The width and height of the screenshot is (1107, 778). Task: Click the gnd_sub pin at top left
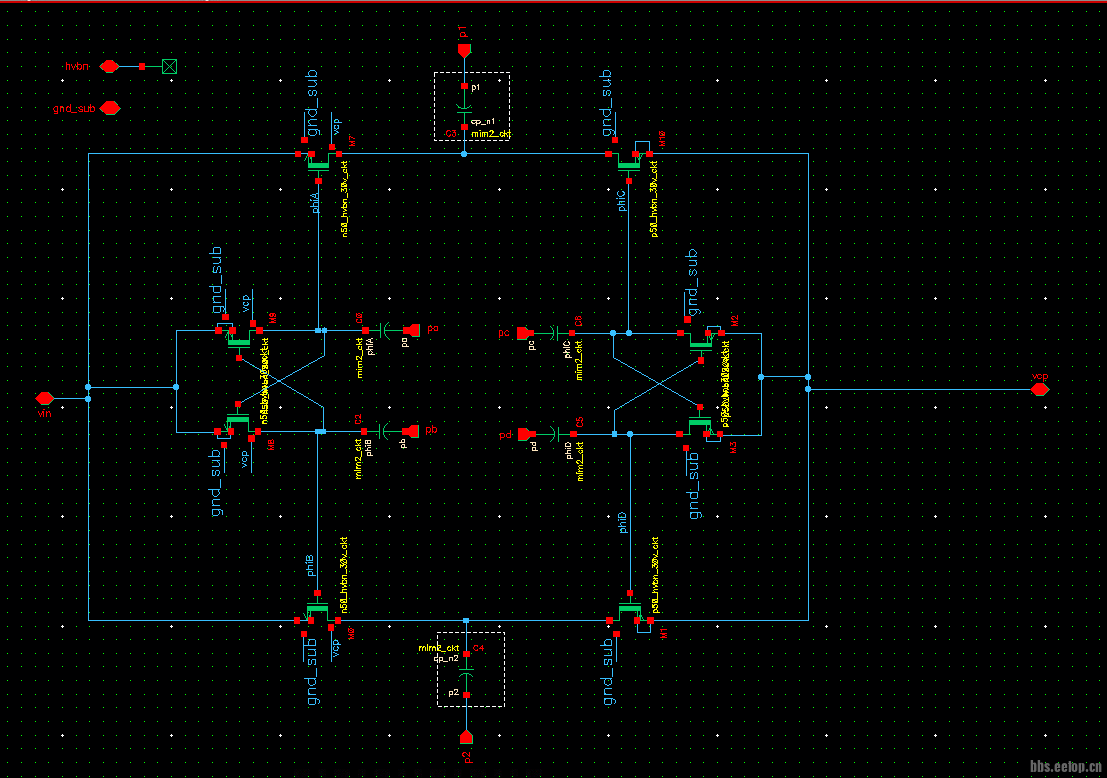110,108
